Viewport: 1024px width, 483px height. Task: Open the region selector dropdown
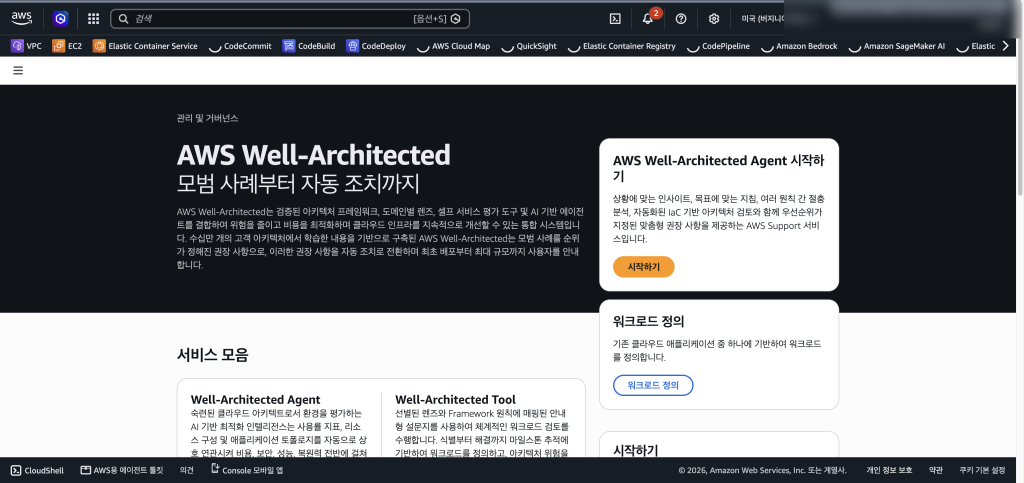pyautogui.click(x=762, y=19)
